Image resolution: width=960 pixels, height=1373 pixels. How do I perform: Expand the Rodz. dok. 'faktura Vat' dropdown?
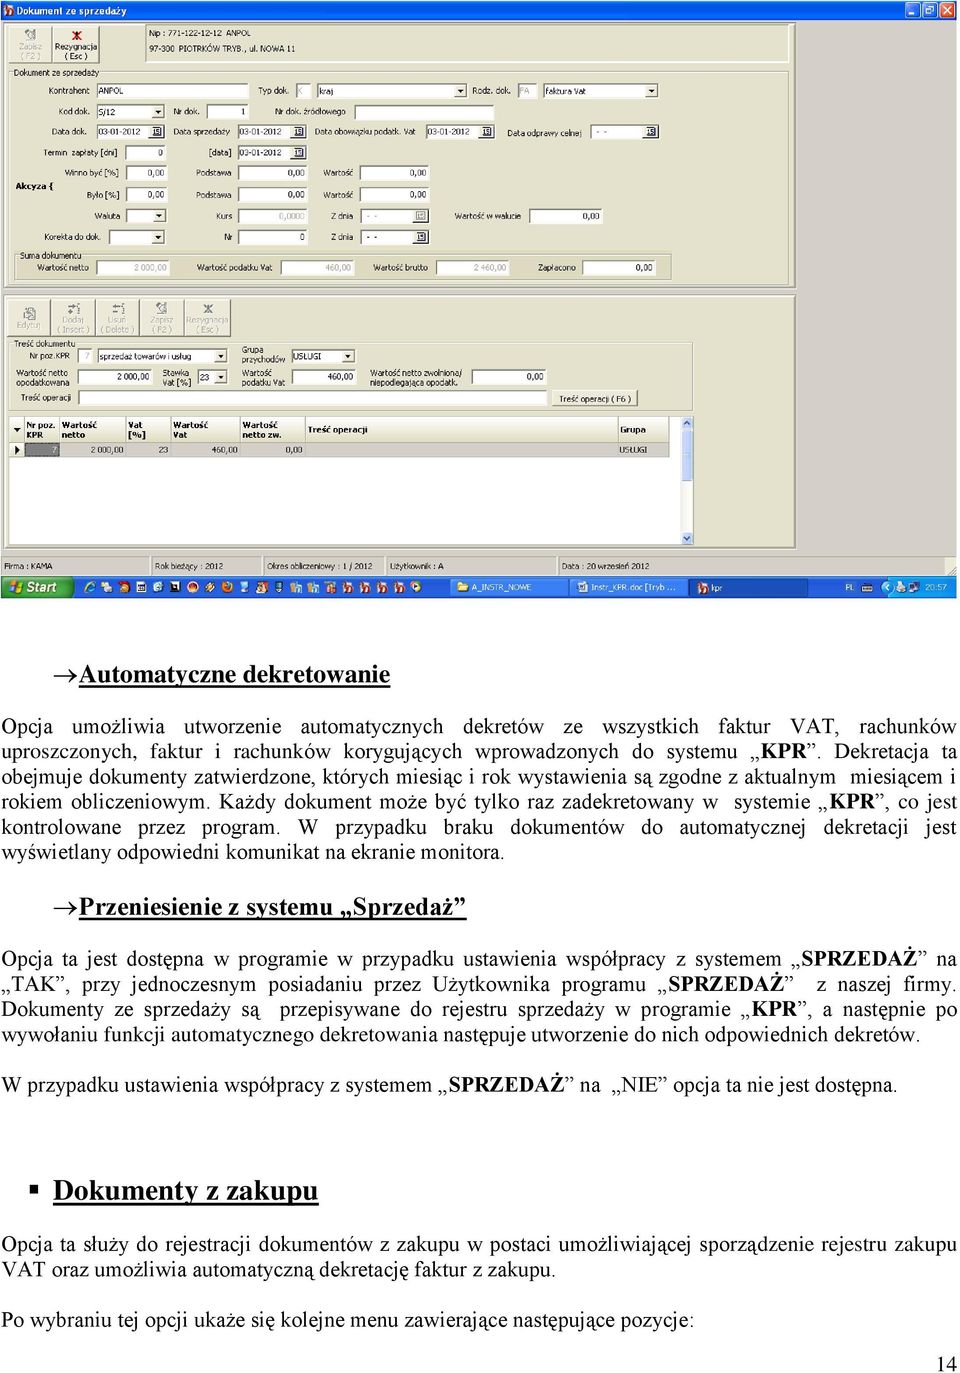click(x=652, y=91)
